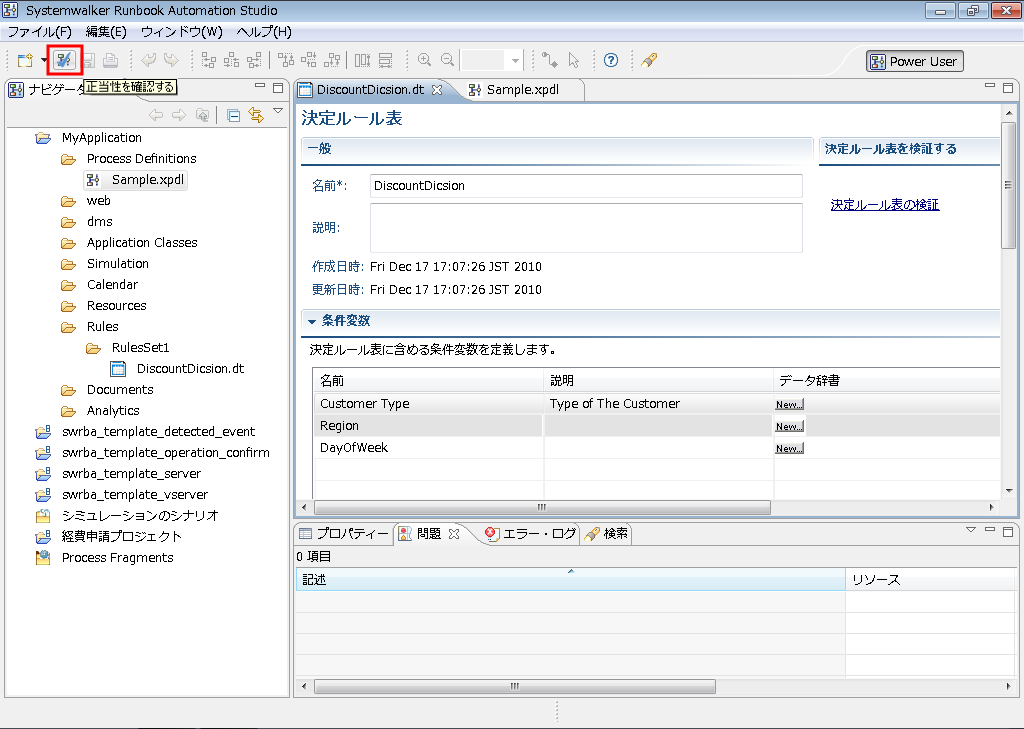Click Collapse All icon in Navigator
This screenshot has height=729, width=1024.
pos(233,116)
